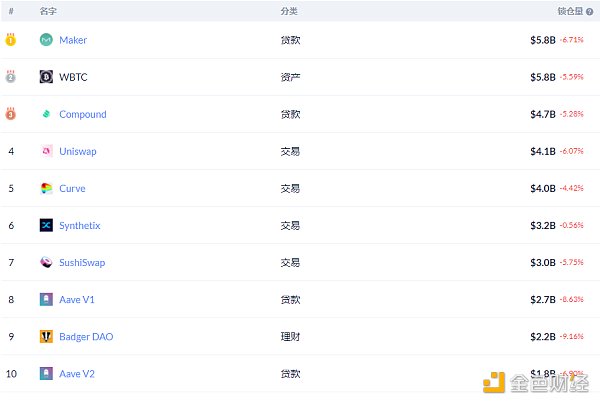This screenshot has width=600, height=404.
Task: Click the help icon beside 锁仓量 header
Action: pyautogui.click(x=590, y=11)
